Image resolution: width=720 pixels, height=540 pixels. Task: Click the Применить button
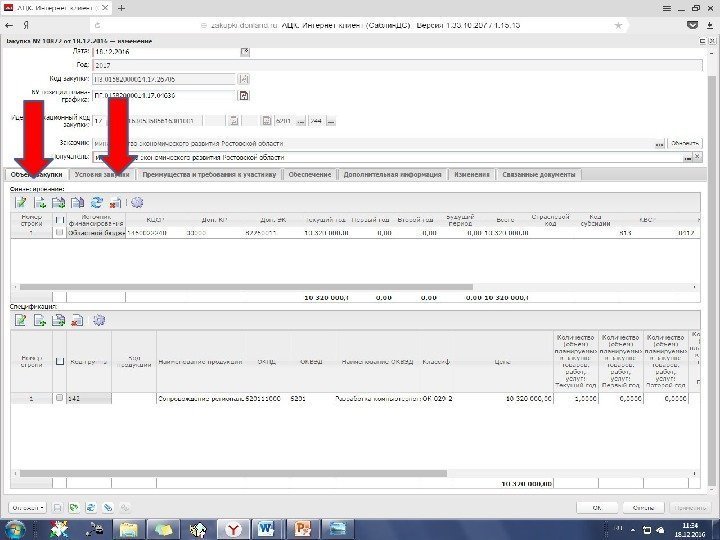[x=691, y=508]
